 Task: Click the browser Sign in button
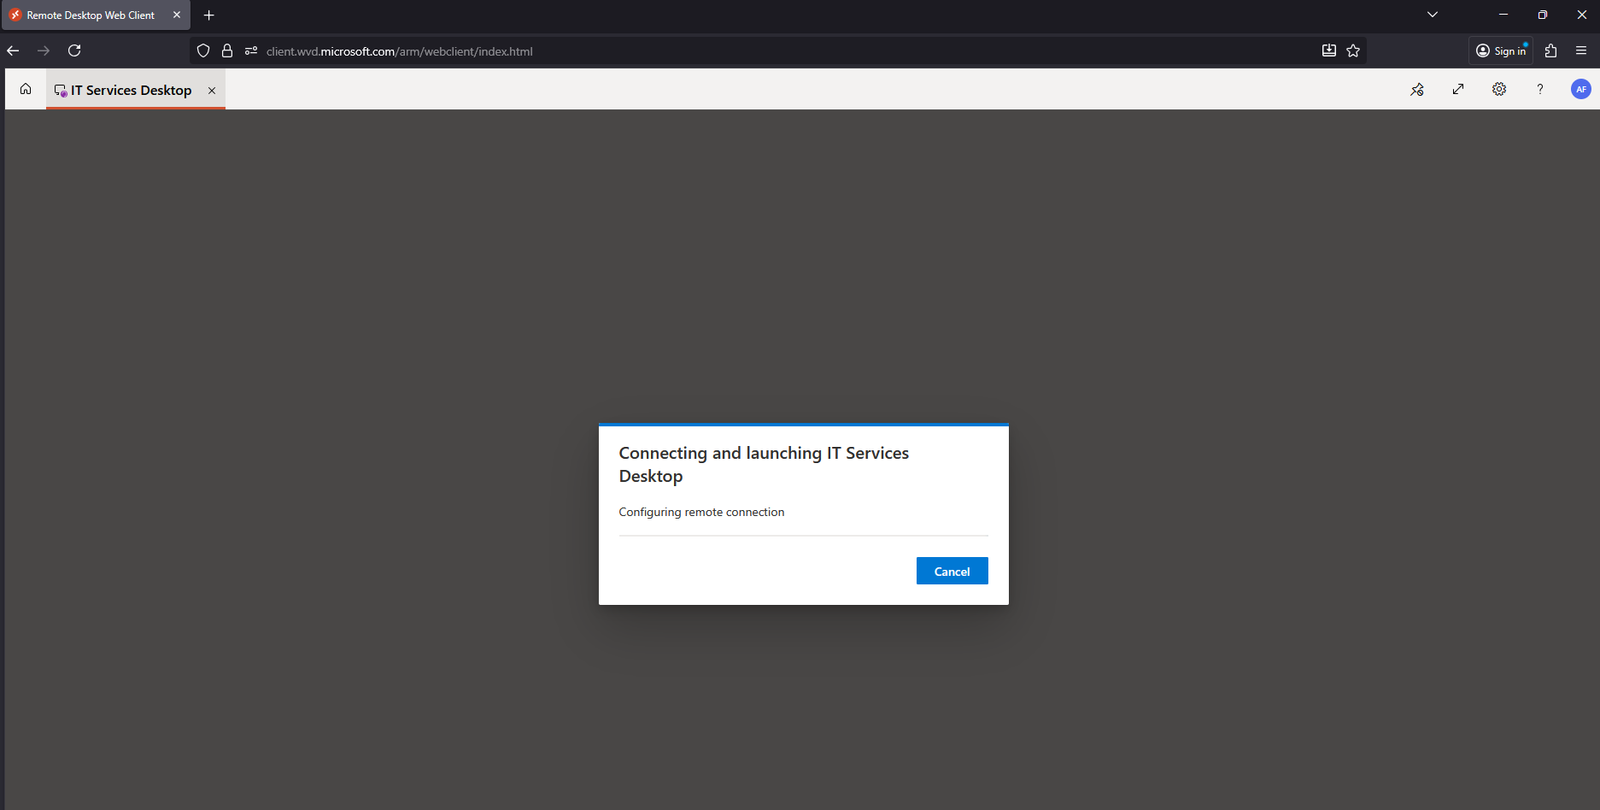[1501, 51]
